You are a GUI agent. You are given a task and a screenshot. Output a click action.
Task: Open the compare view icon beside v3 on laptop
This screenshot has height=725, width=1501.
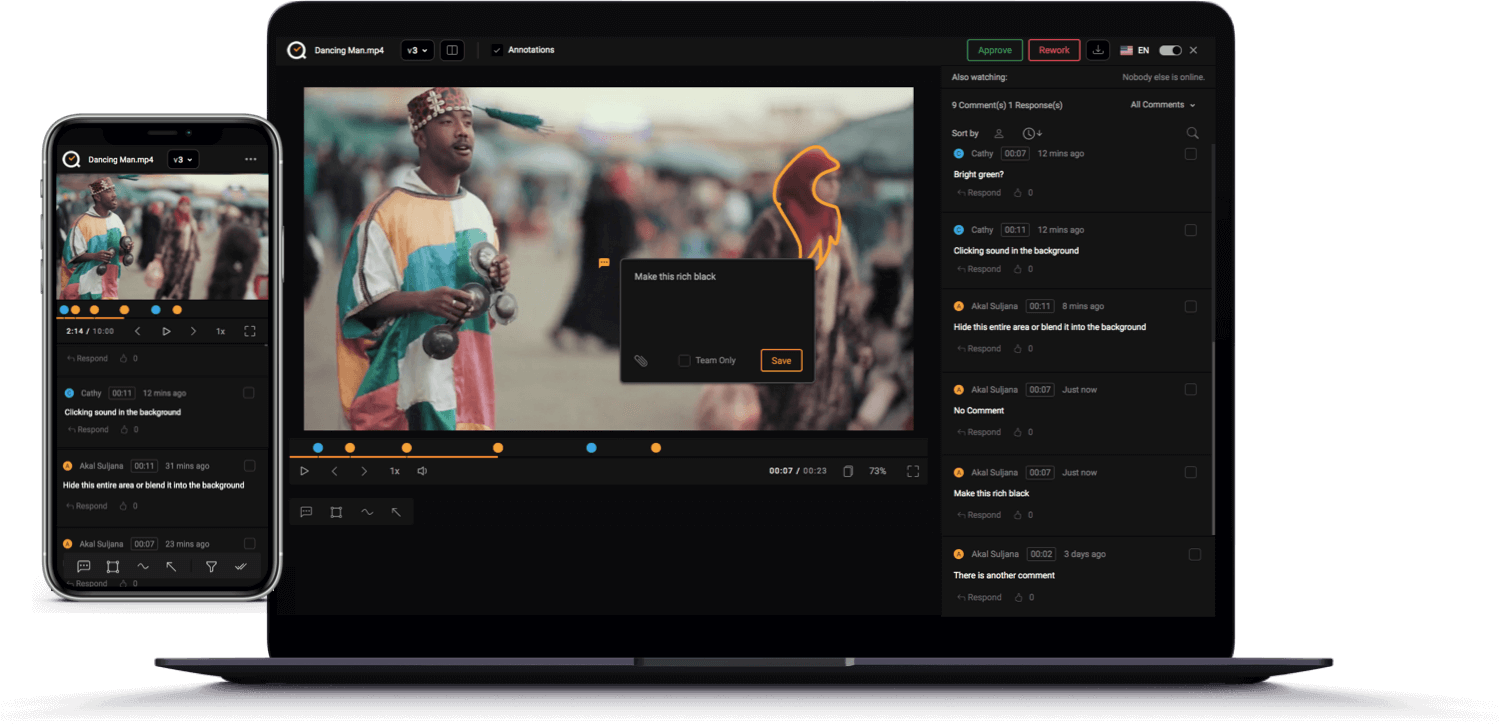452,50
